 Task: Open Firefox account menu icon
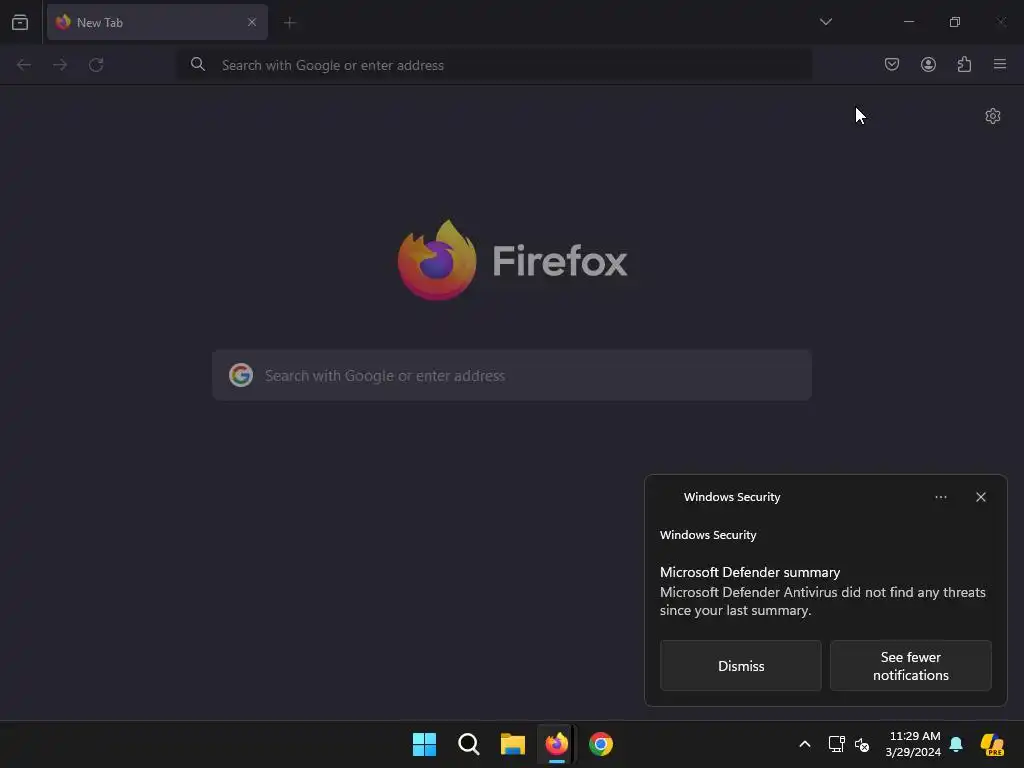pos(928,64)
